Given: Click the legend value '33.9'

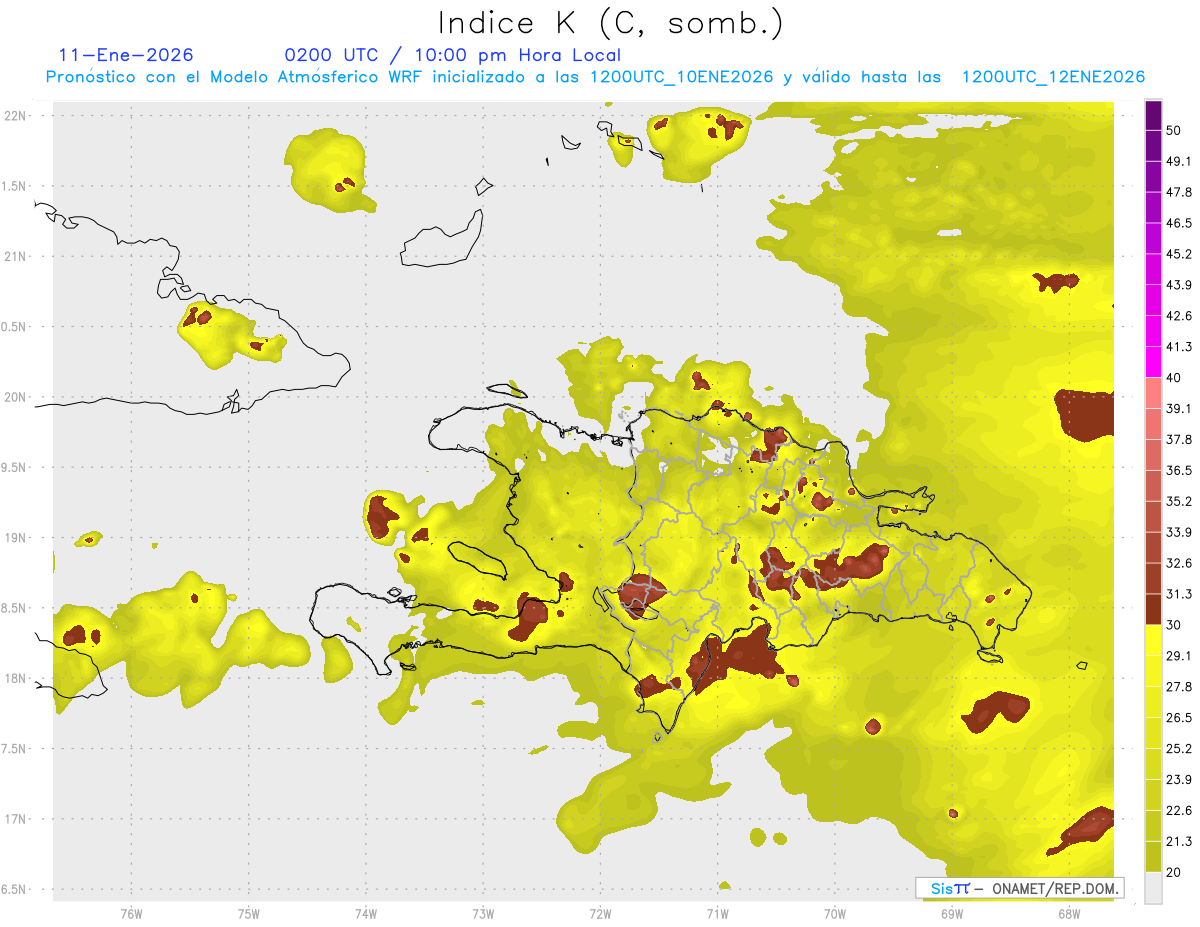Looking at the screenshot, I should point(1179,532).
